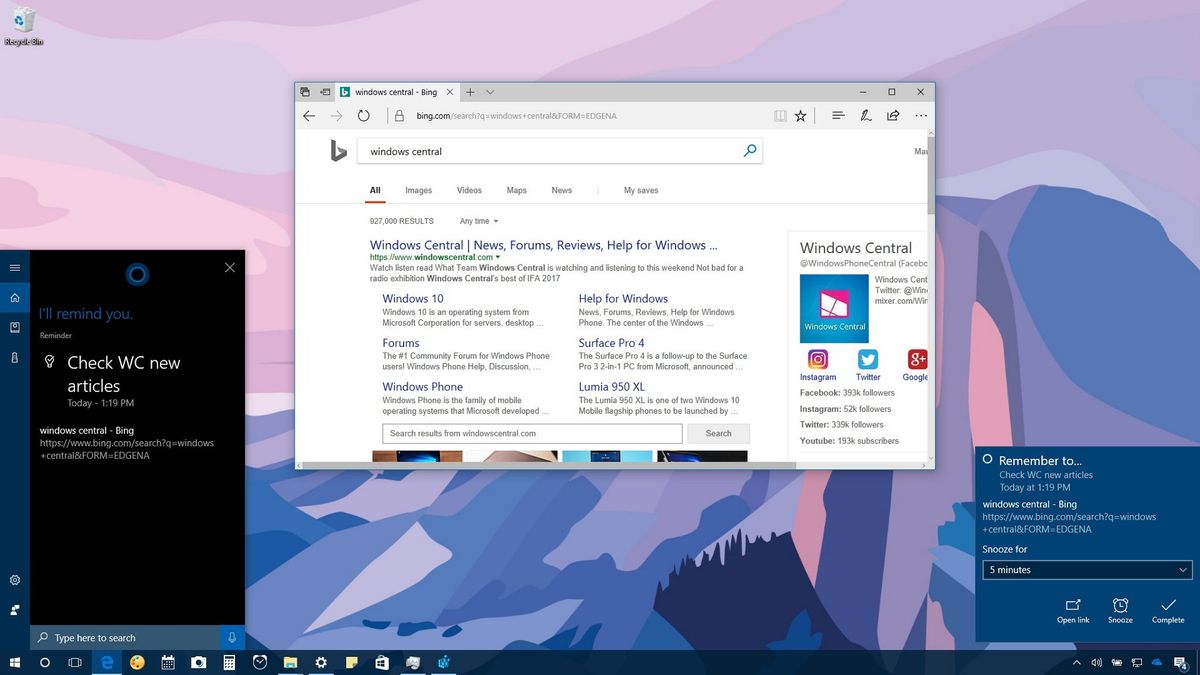Screen dimensions: 1200x675
Task: Open Task View on taskbar
Action: pyautogui.click(x=75, y=662)
